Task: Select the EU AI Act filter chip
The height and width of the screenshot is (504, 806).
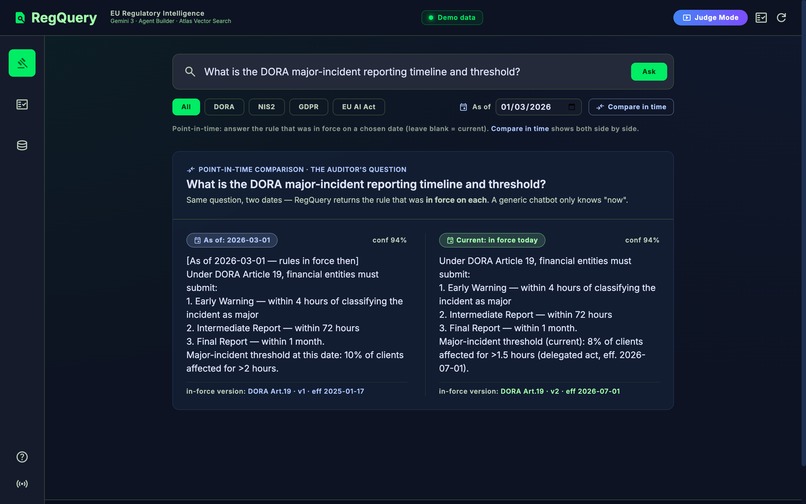Action: point(359,107)
